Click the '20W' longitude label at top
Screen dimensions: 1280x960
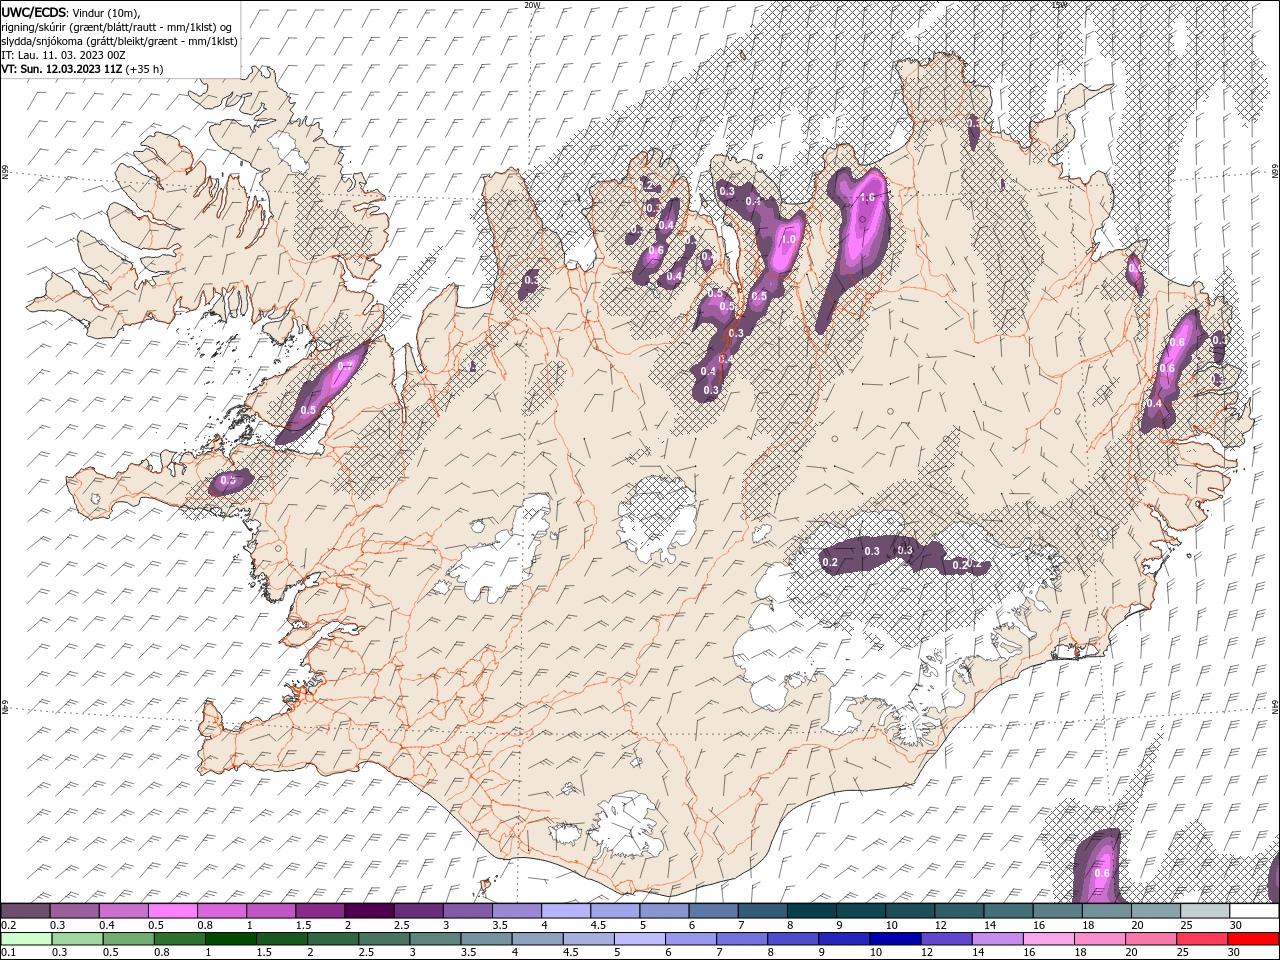532,5
